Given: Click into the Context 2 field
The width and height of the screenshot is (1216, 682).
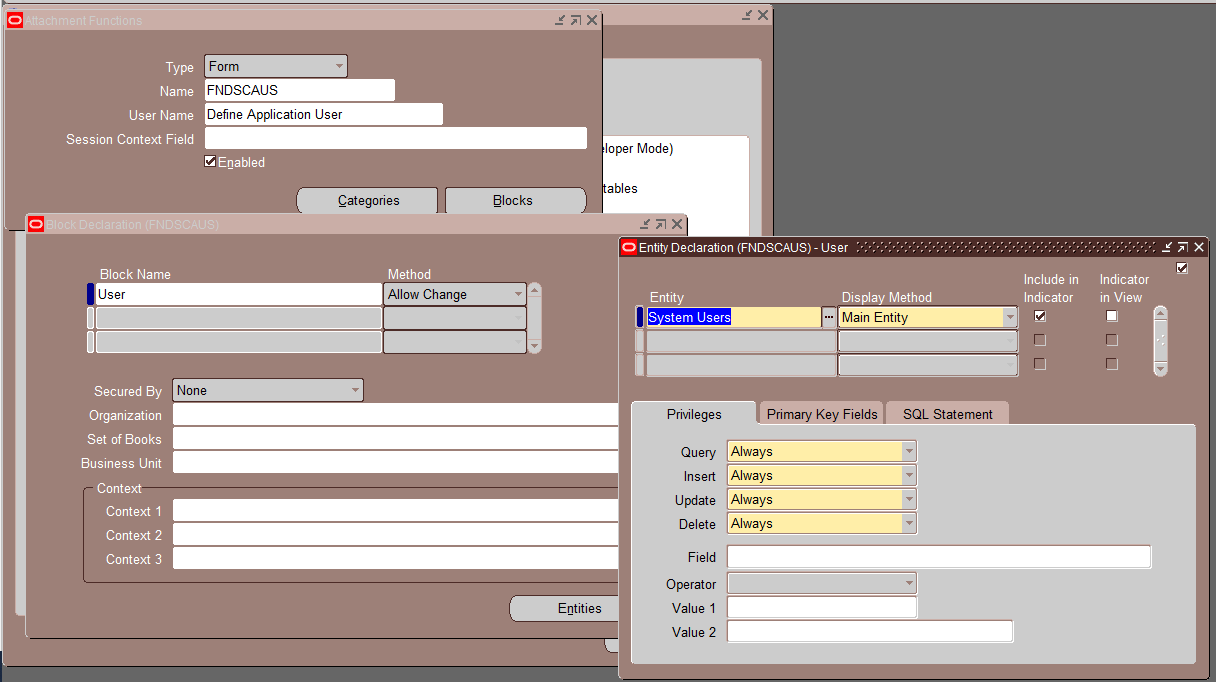Looking at the screenshot, I should click(396, 534).
